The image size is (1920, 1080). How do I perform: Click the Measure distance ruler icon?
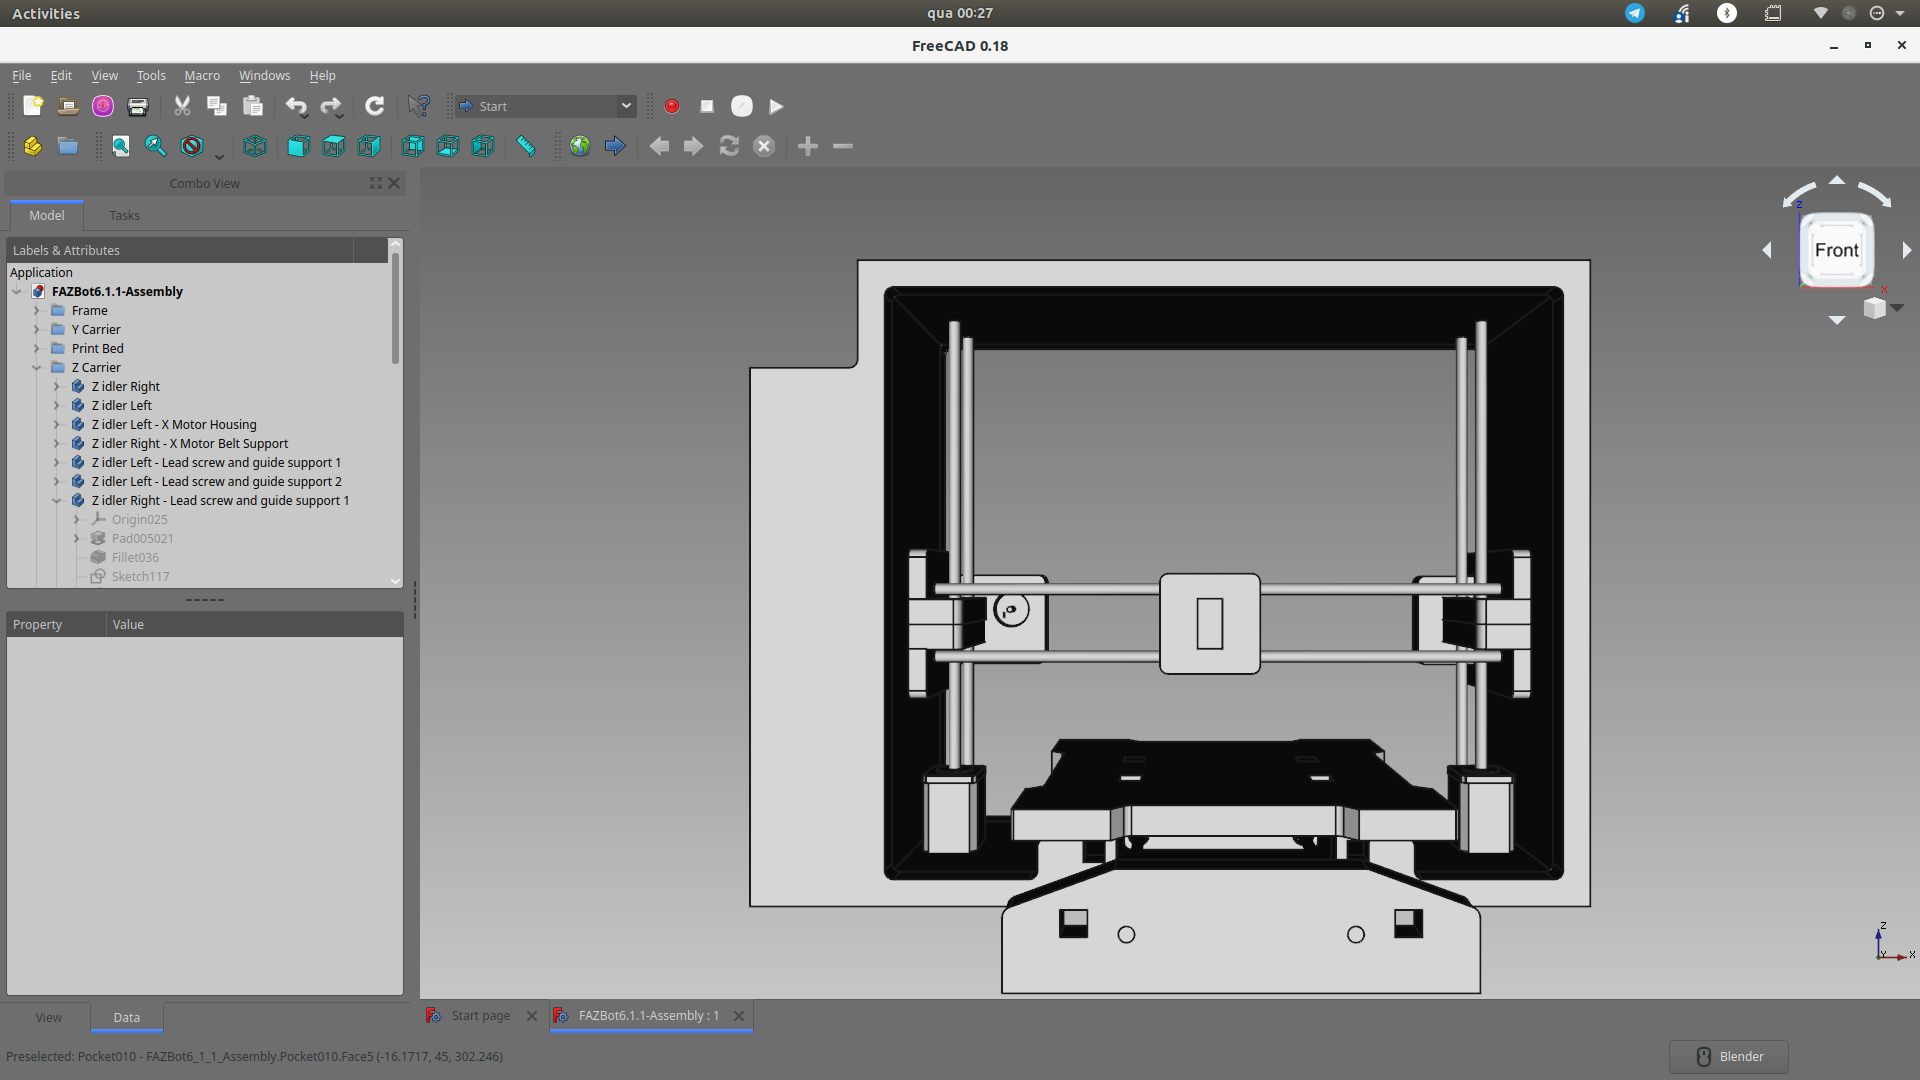(x=526, y=146)
